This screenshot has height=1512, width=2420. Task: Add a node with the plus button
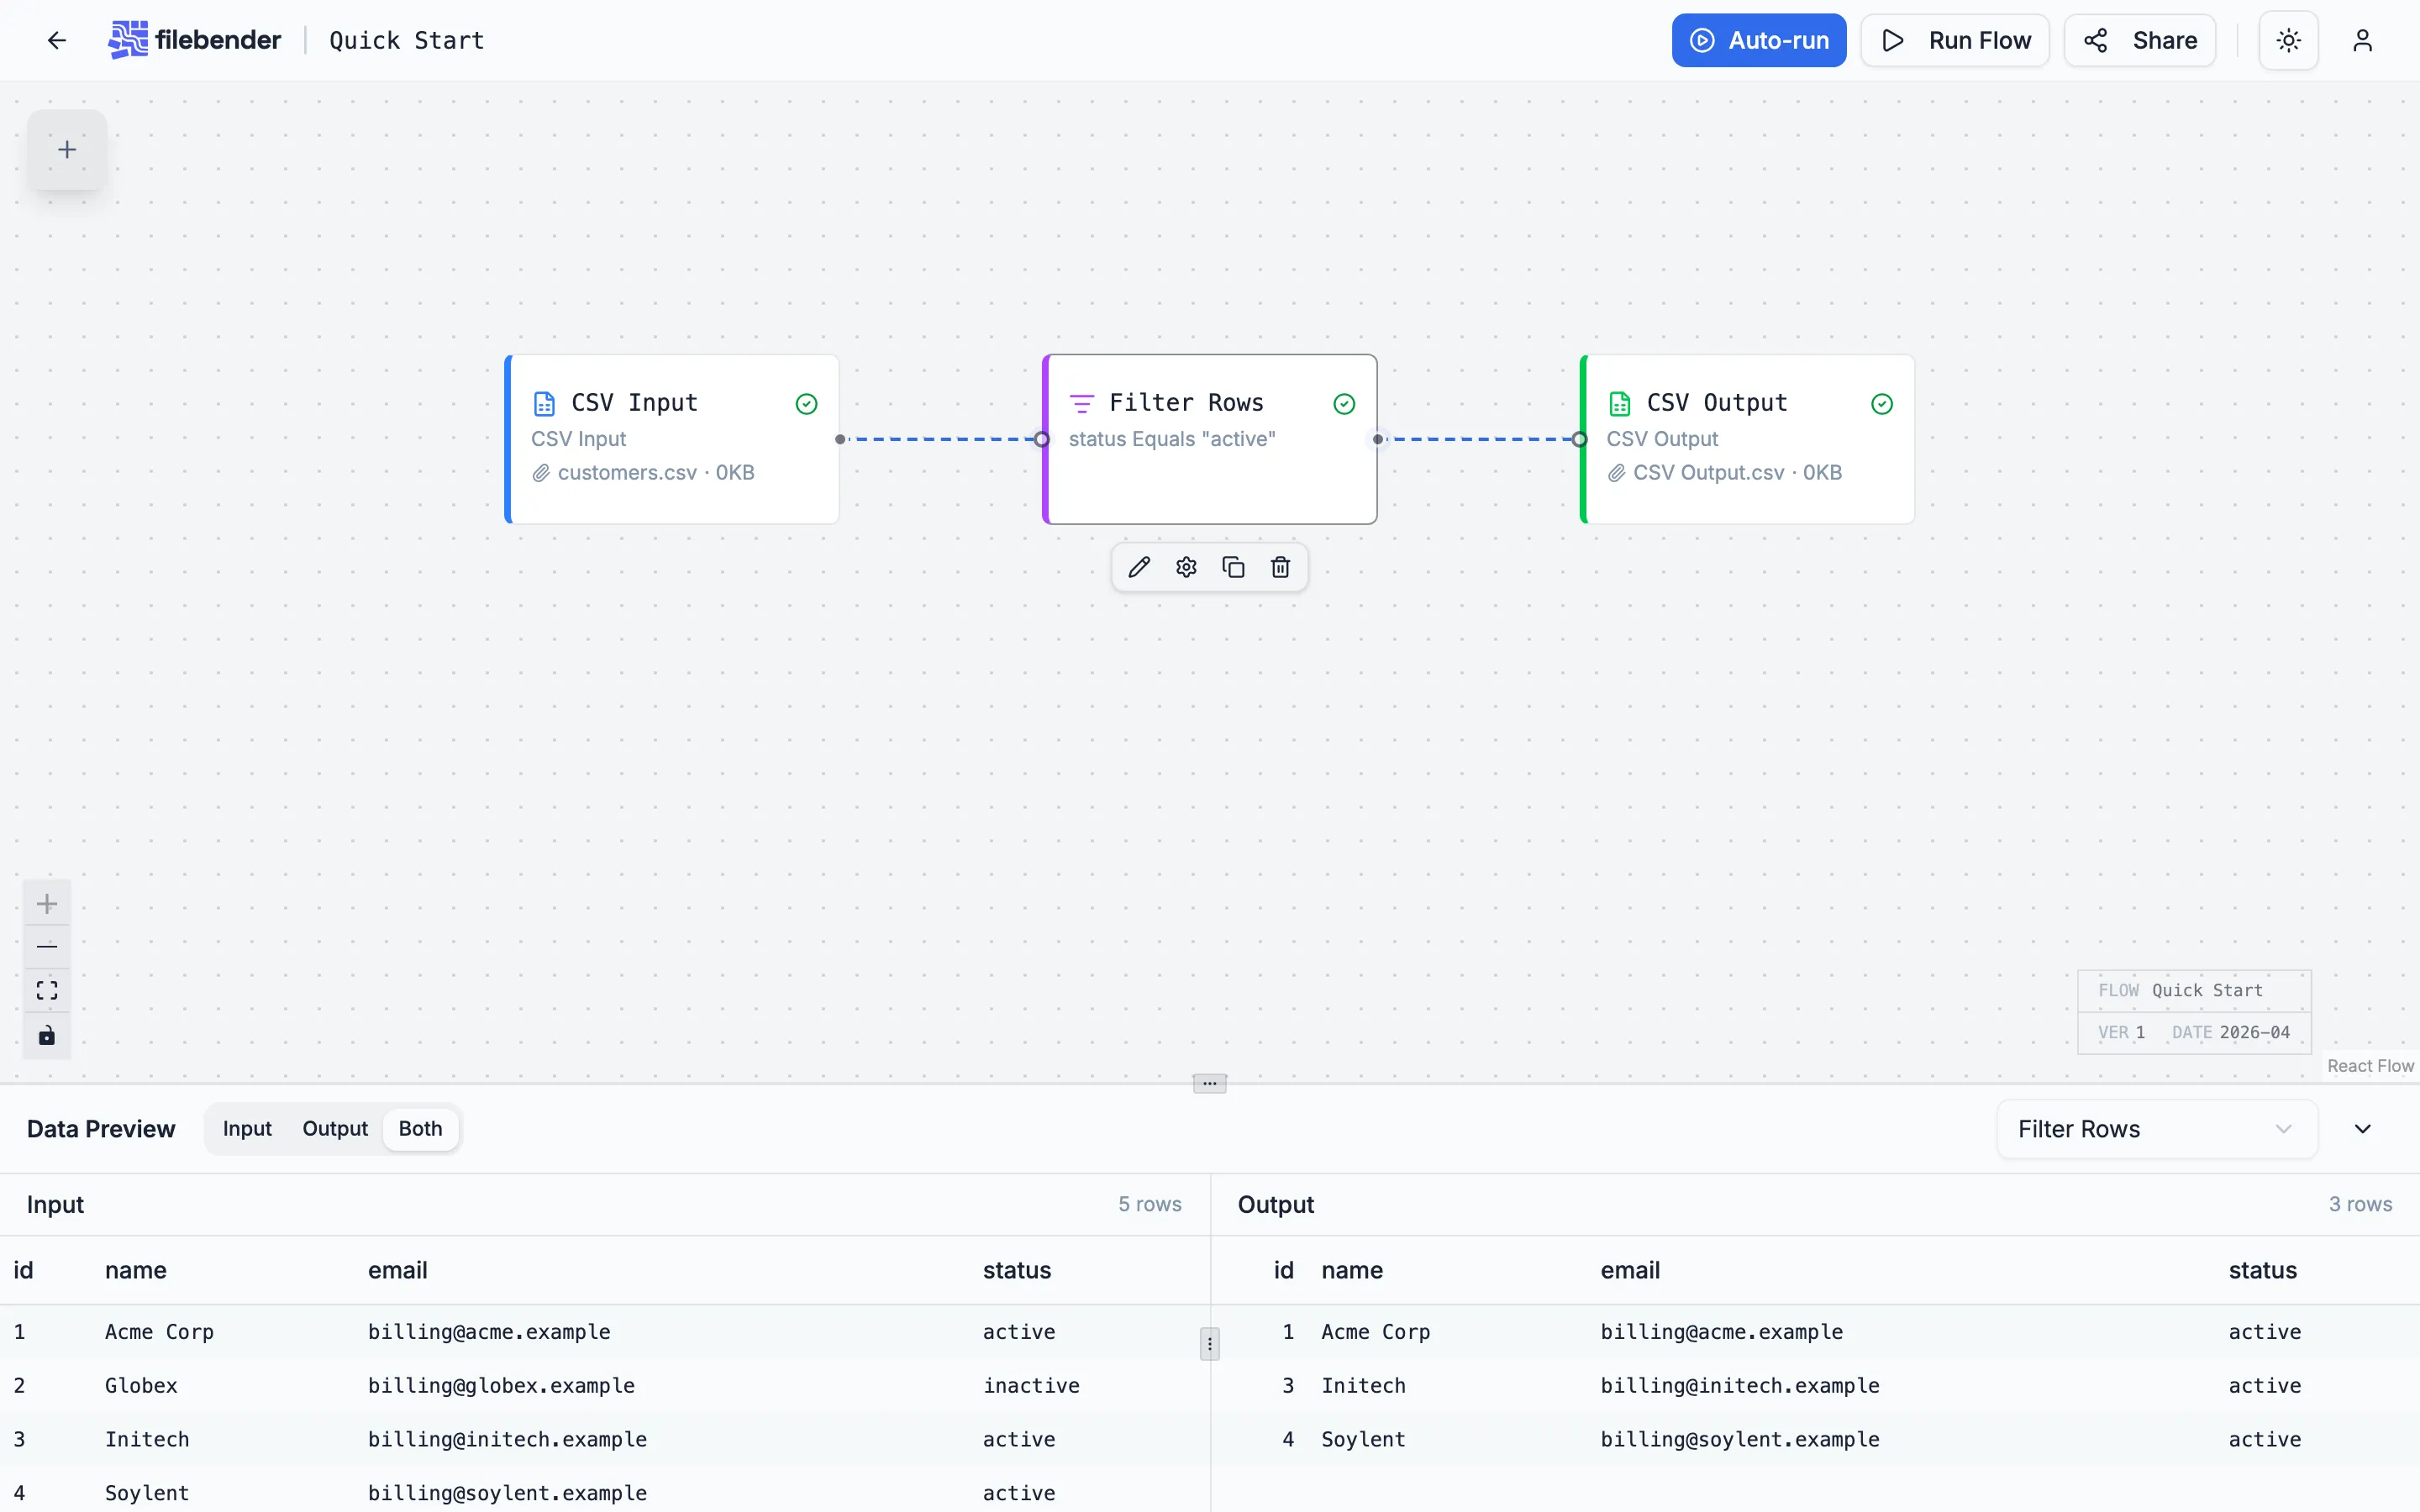pyautogui.click(x=67, y=150)
